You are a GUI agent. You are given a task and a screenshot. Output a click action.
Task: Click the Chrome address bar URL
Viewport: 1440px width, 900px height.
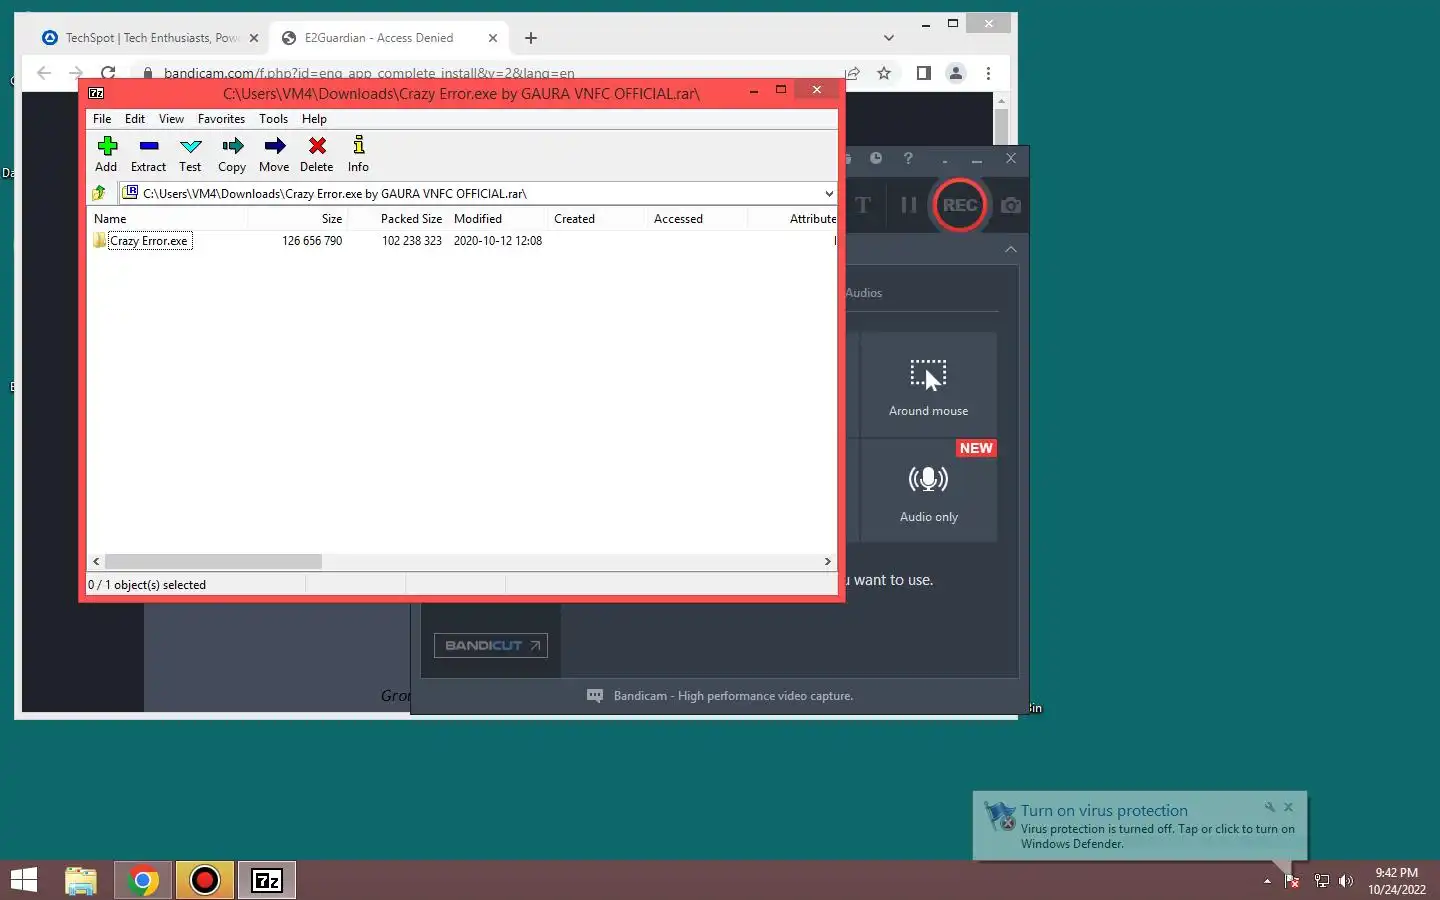[x=369, y=74]
